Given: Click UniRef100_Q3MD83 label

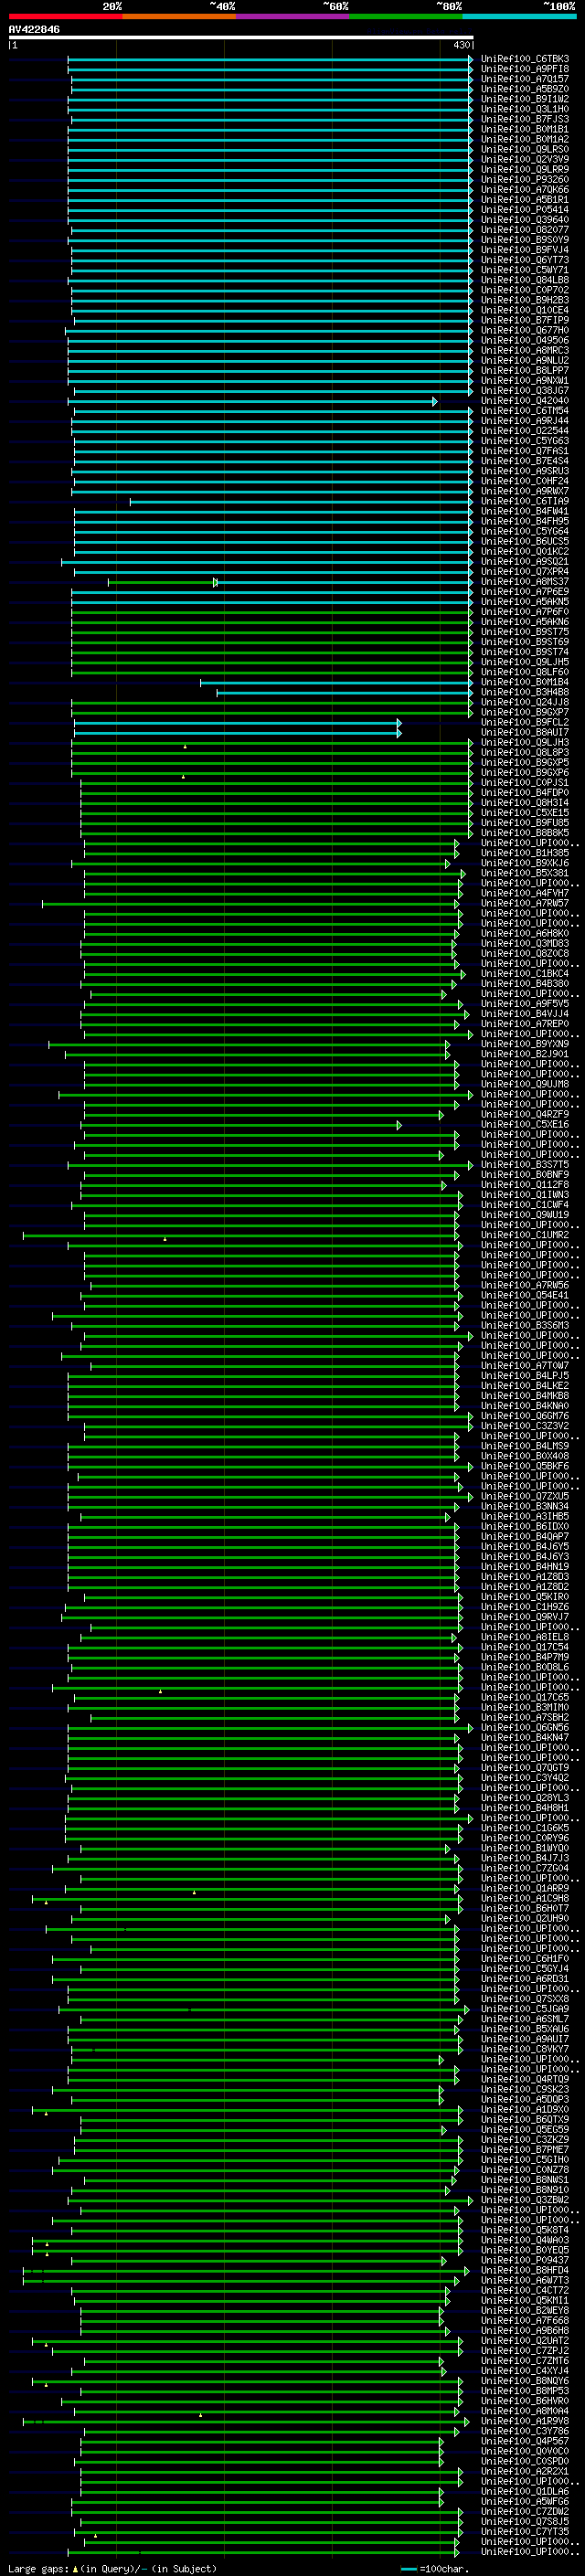Looking at the screenshot, I should click(525, 944).
